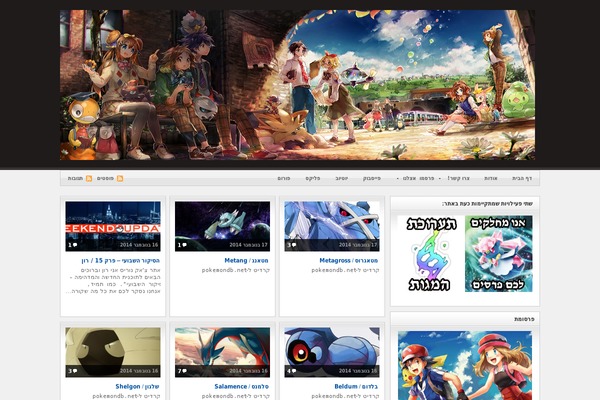Screen dimensions: 600x400
Task: Click the date on the Salamence thumbnail
Action: coord(248,371)
